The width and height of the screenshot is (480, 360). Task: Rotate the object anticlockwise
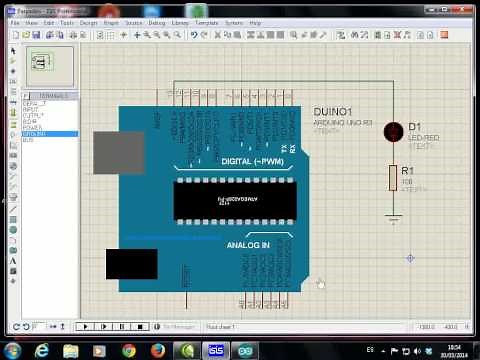click(26, 327)
